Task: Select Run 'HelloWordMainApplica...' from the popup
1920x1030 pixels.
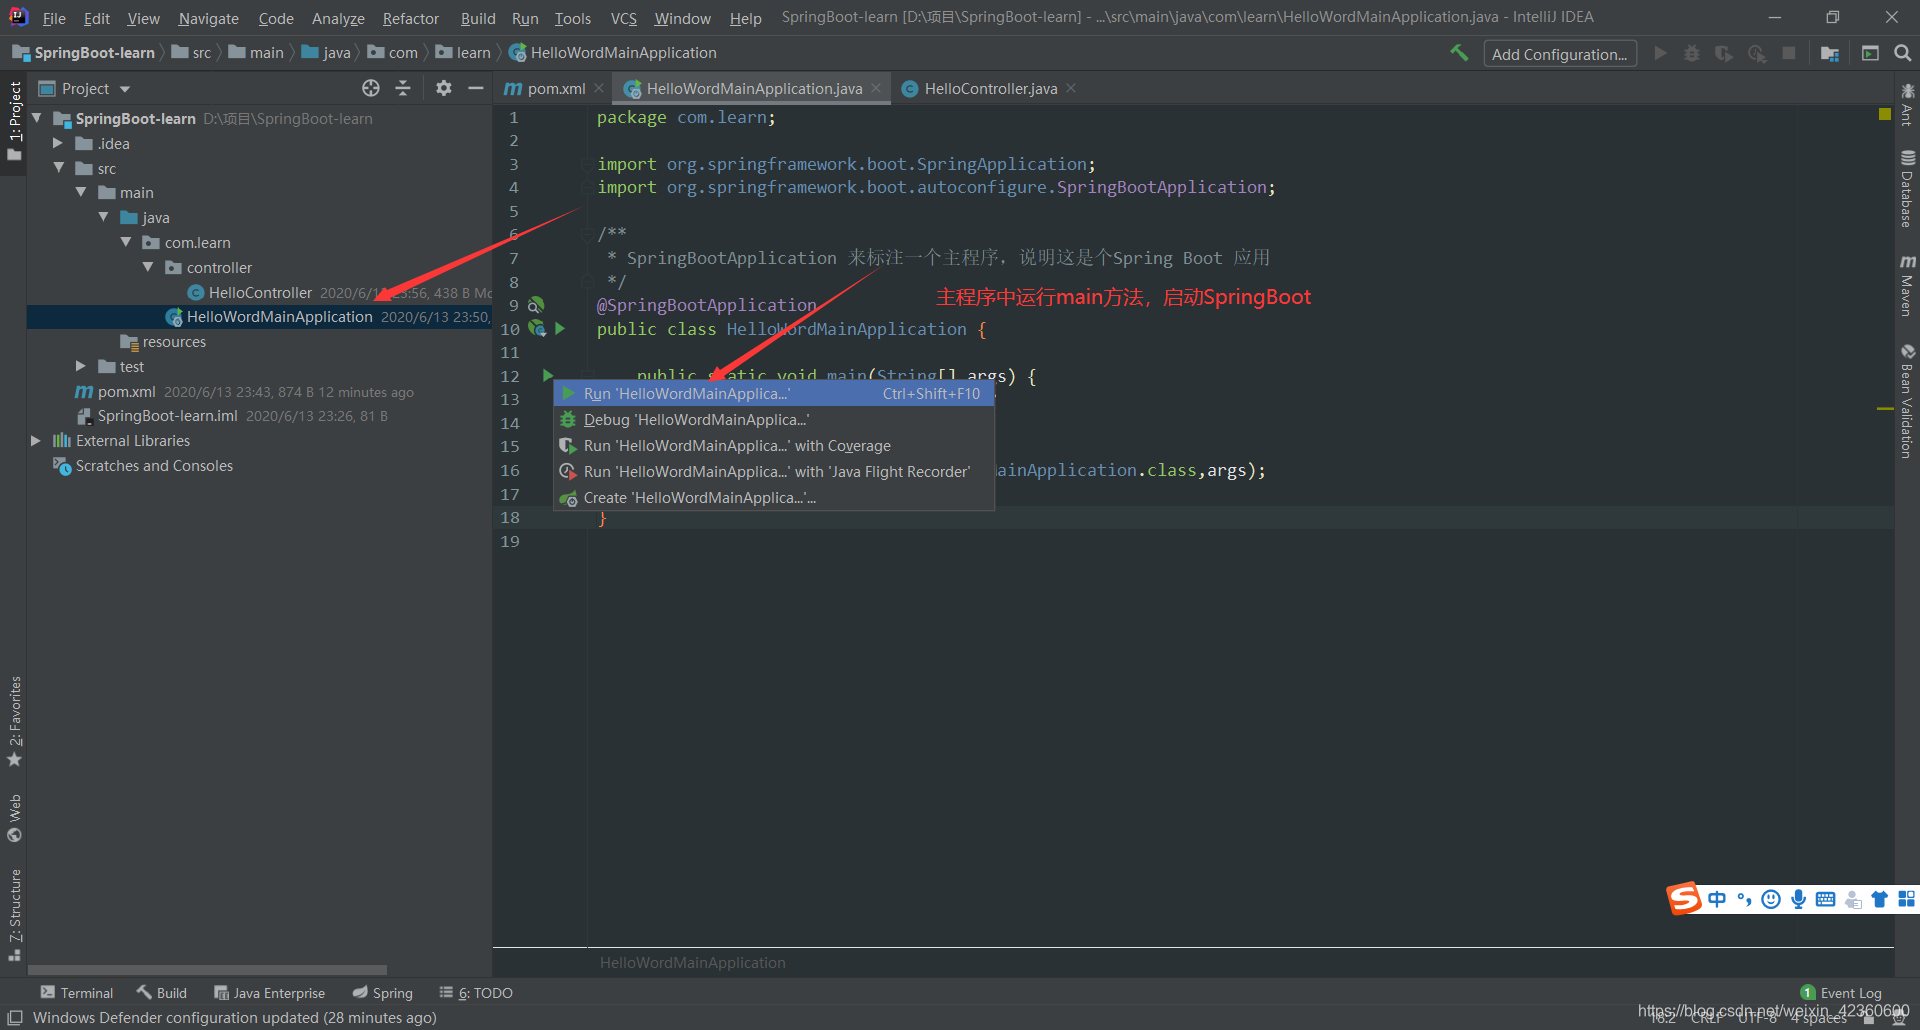Action: point(774,393)
